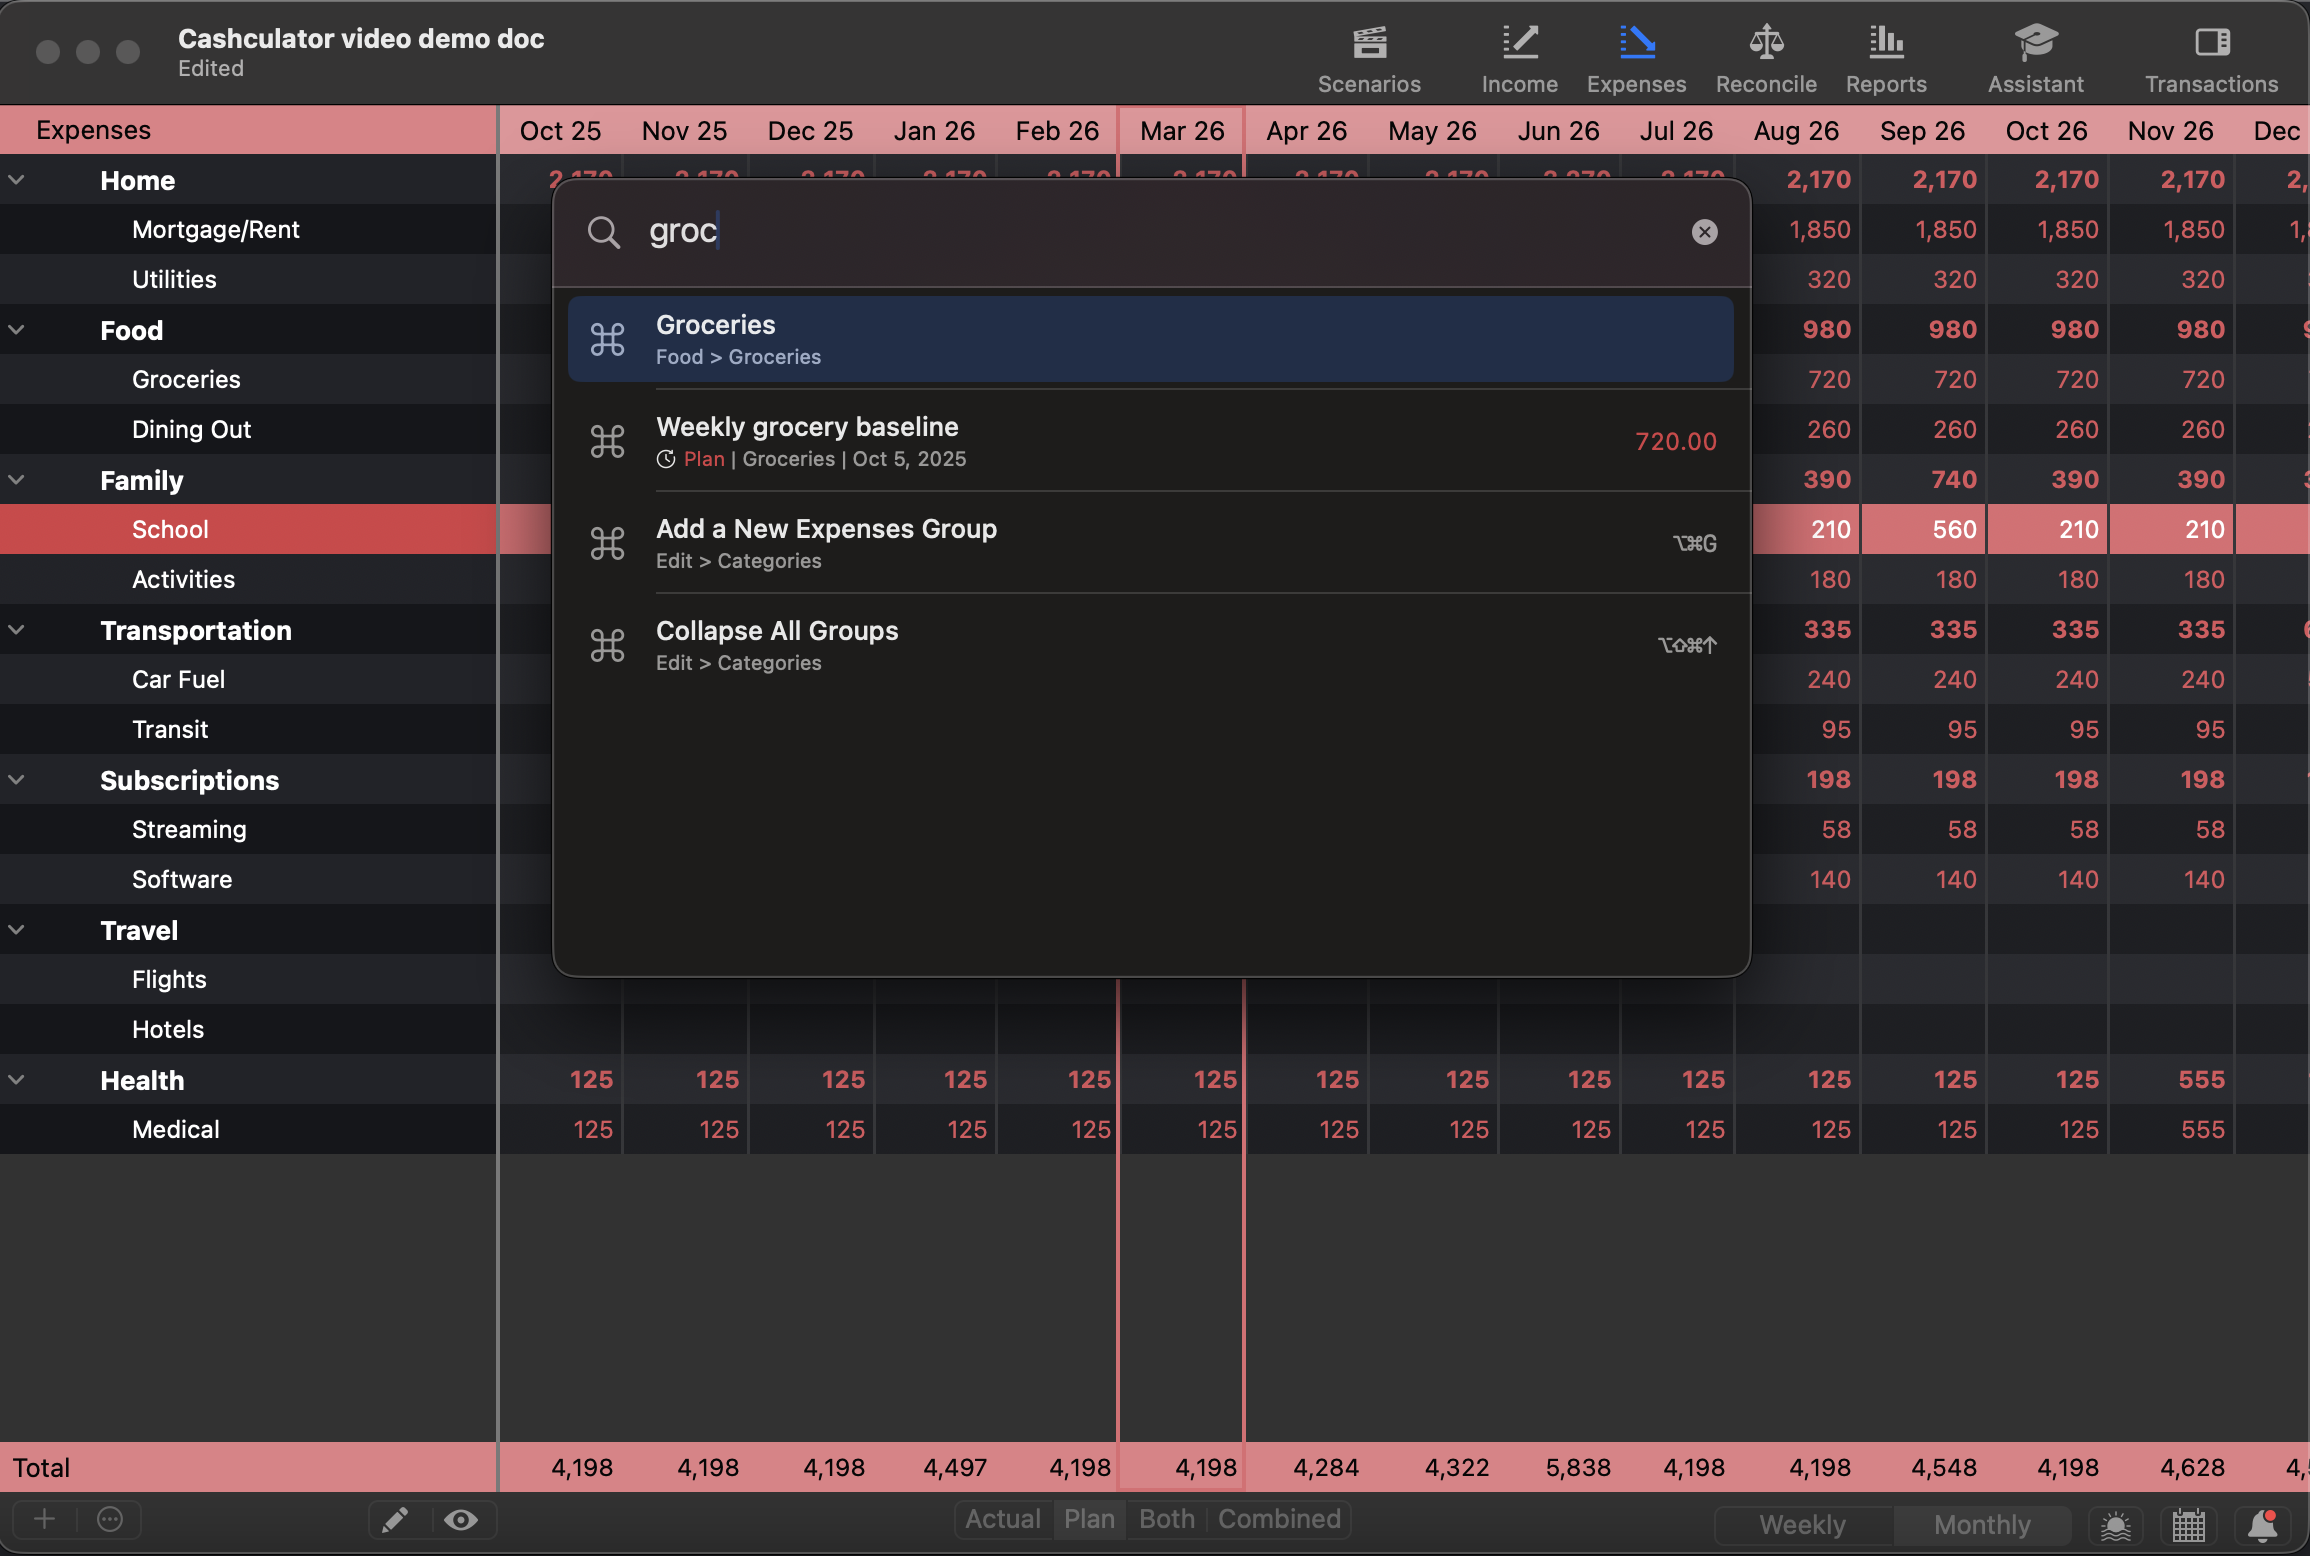Open the Reconcile tool
Image resolution: width=2310 pixels, height=1556 pixels.
coord(1764,55)
